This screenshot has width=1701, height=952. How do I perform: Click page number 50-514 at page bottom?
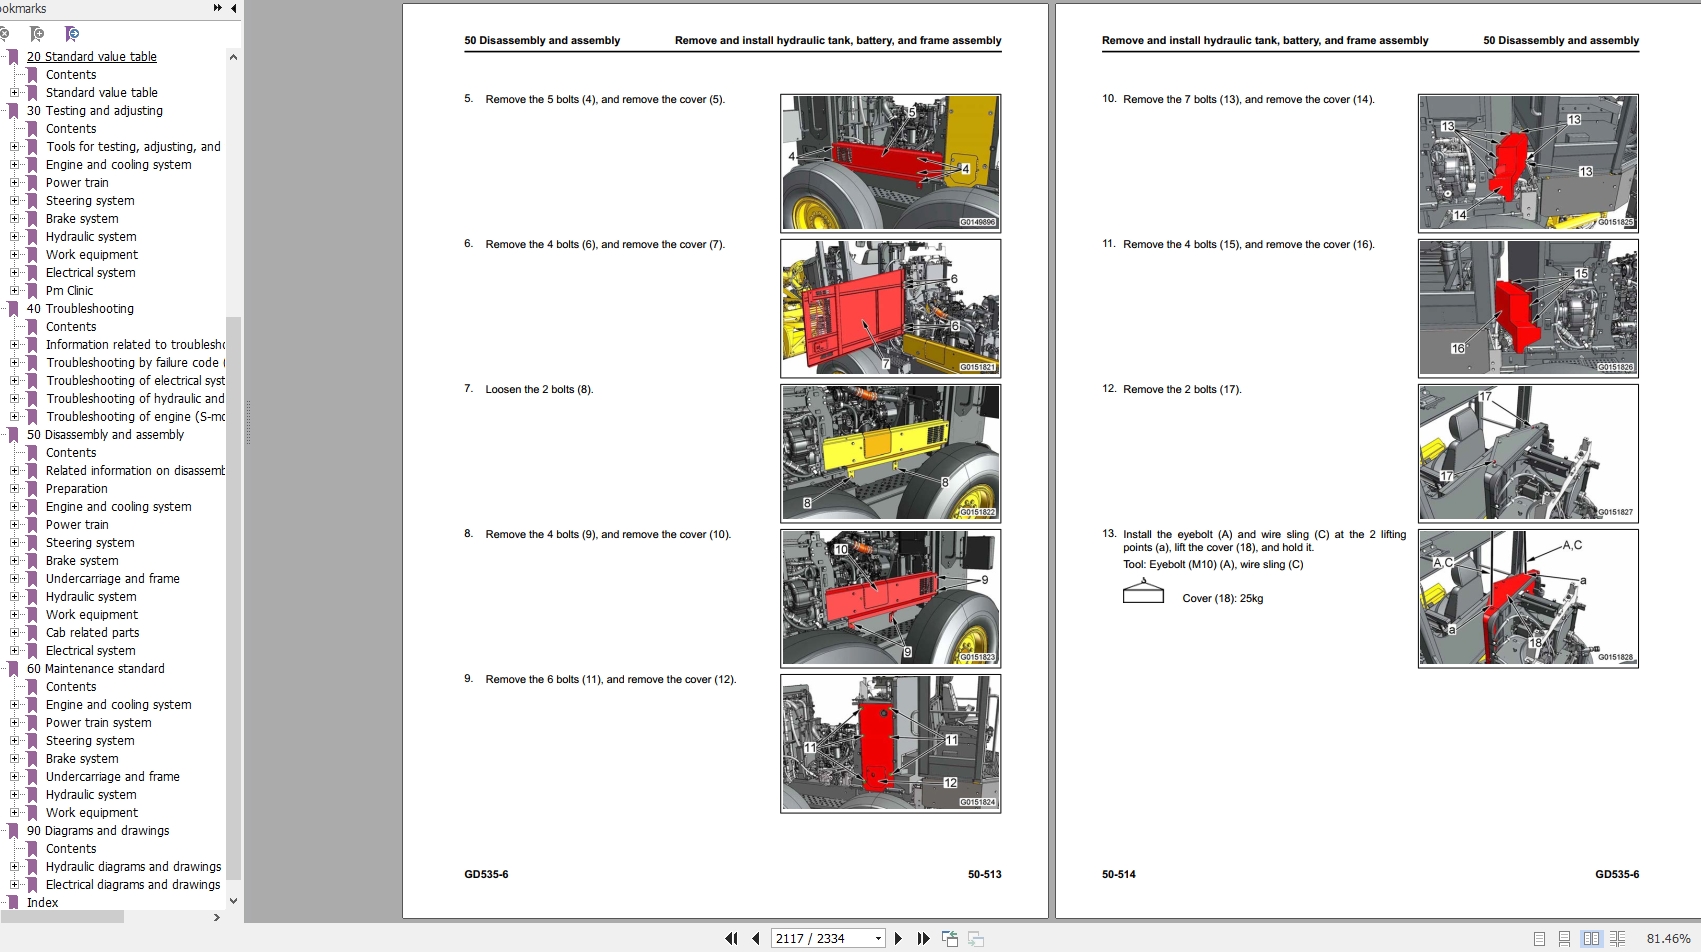click(1119, 874)
